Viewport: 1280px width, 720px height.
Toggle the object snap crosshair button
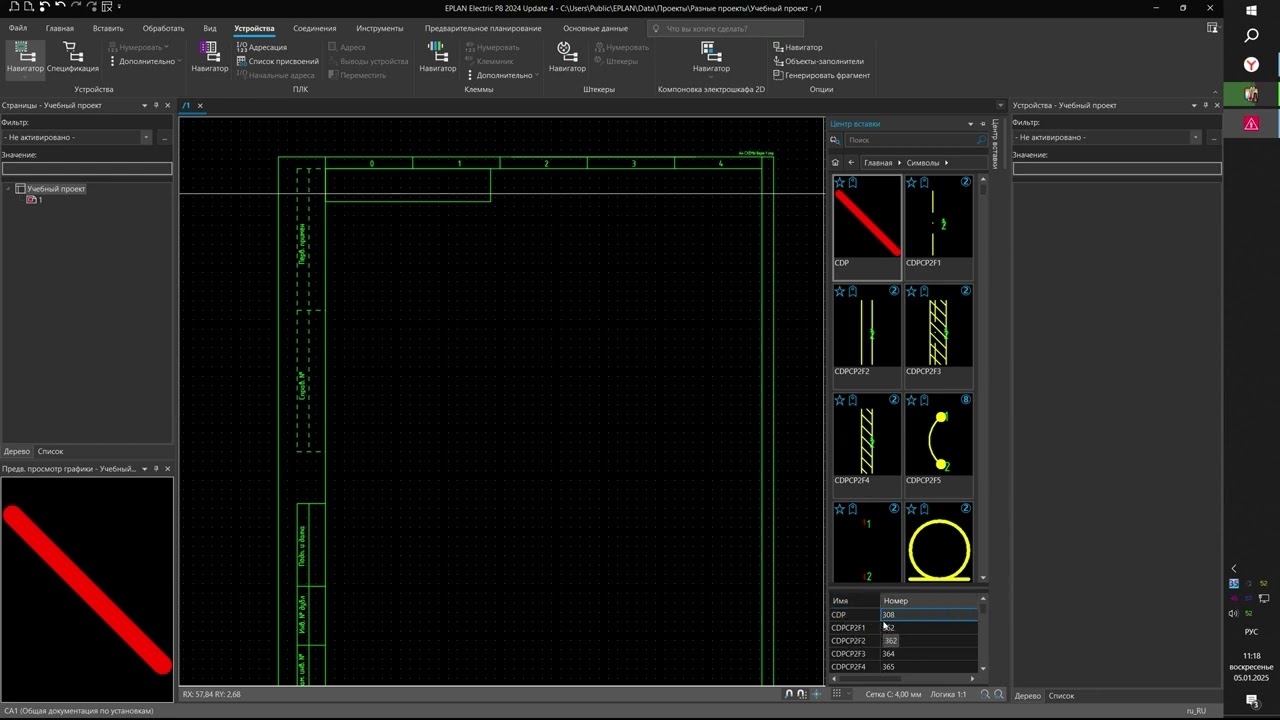817,694
